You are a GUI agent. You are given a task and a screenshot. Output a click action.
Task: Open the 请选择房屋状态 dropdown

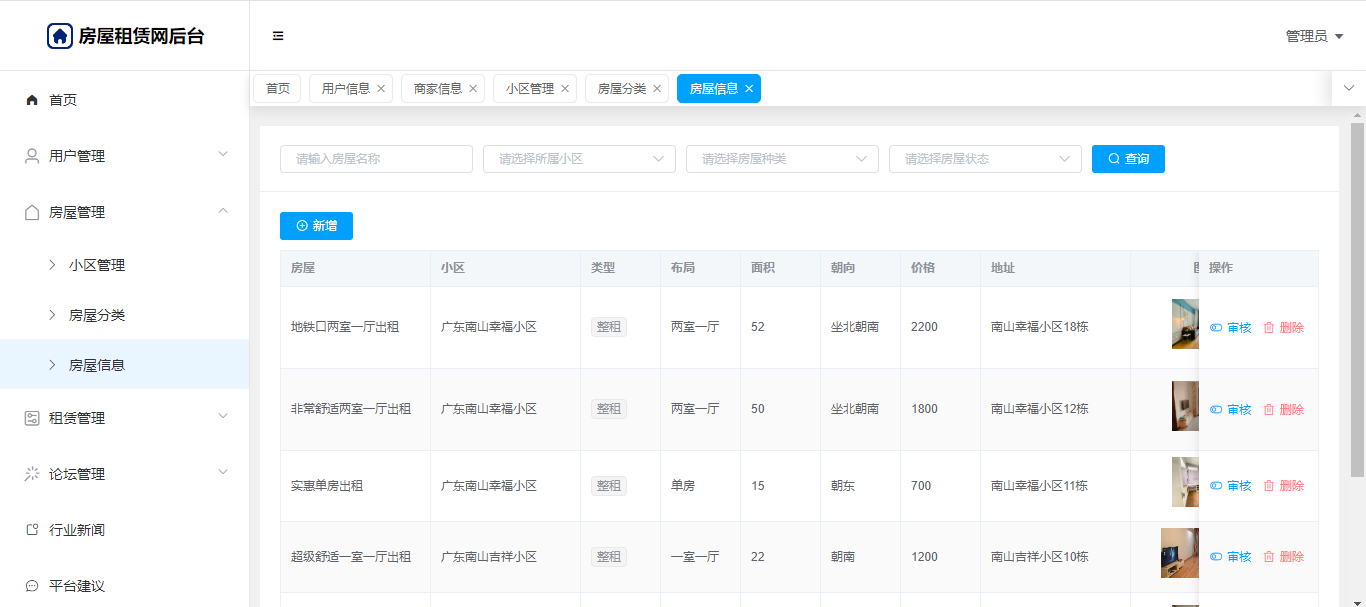click(x=985, y=159)
